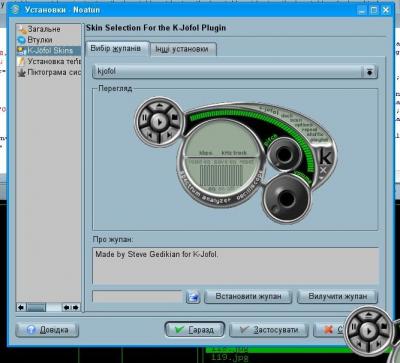Click the skin file path input field
The height and width of the screenshot is (363, 400).
click(137, 296)
